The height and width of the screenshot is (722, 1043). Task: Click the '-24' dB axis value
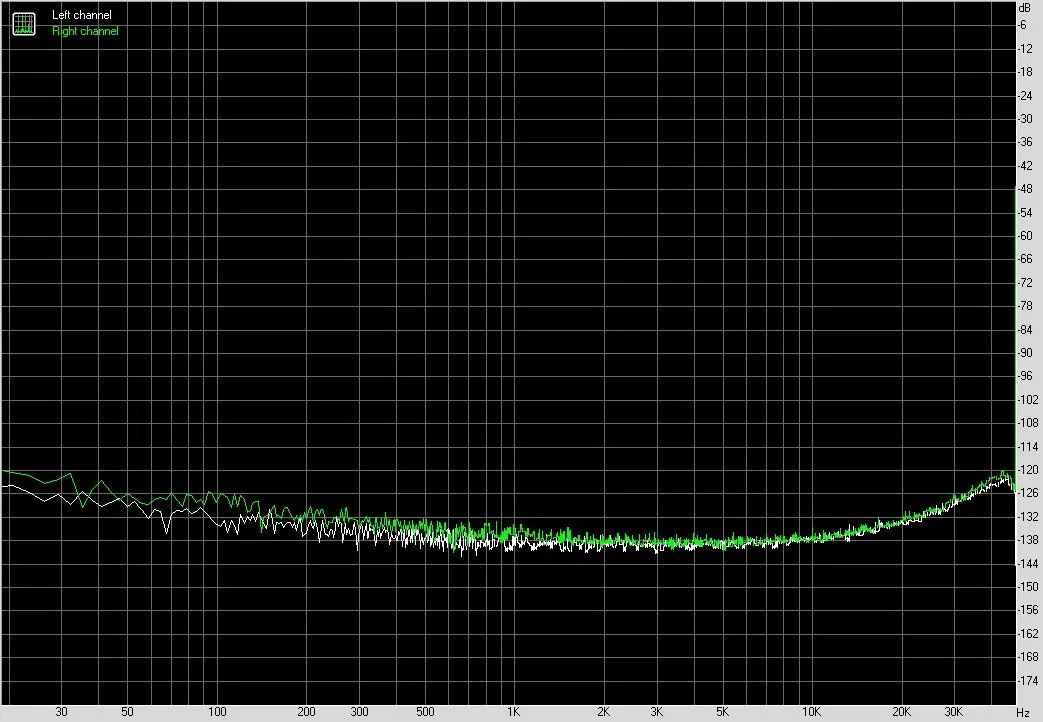click(1025, 95)
